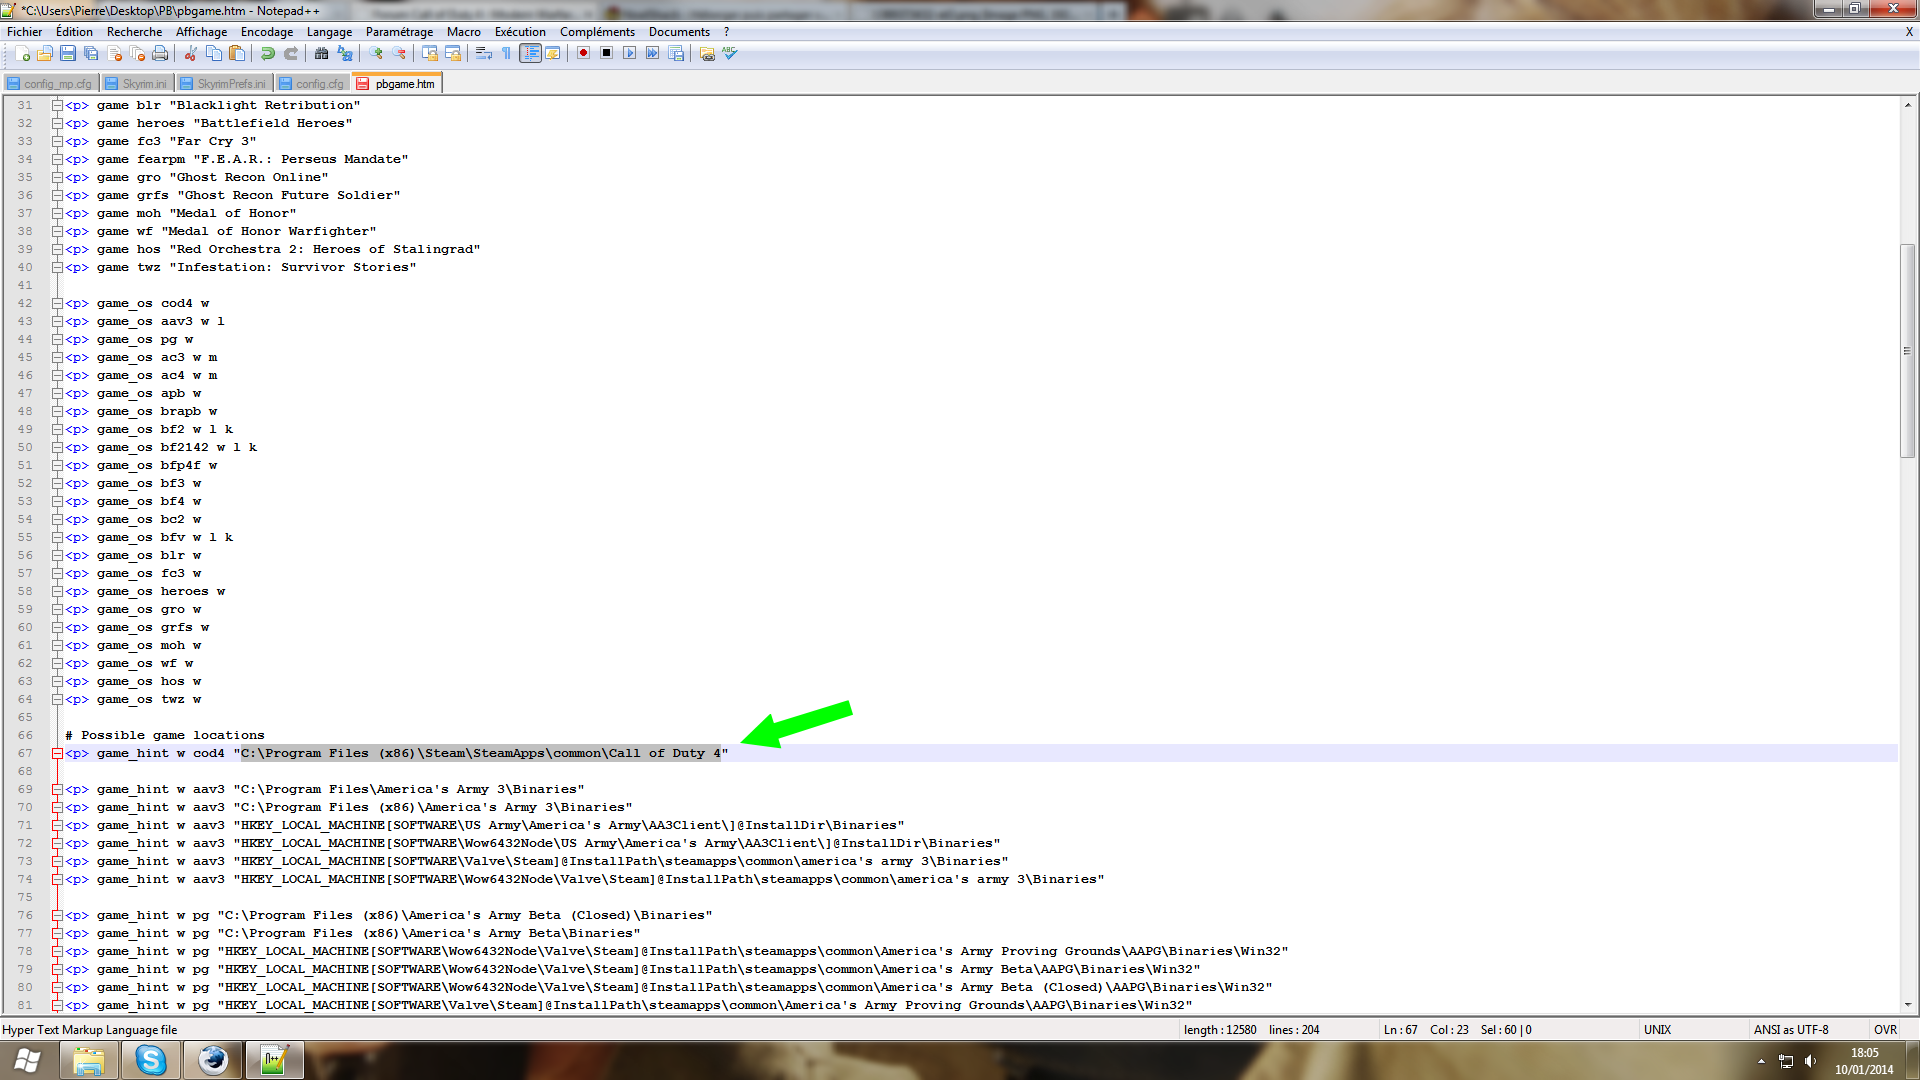Viewport: 1920px width, 1080px height.
Task: Run macro multiple times icon
Action: tap(652, 54)
